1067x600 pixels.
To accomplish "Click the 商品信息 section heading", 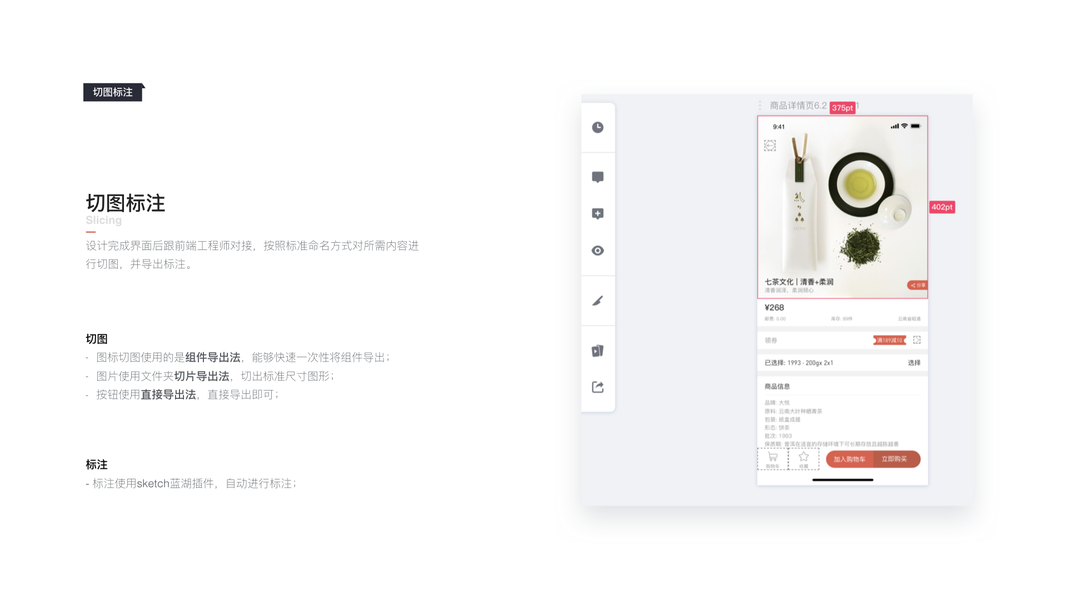I will [777, 386].
